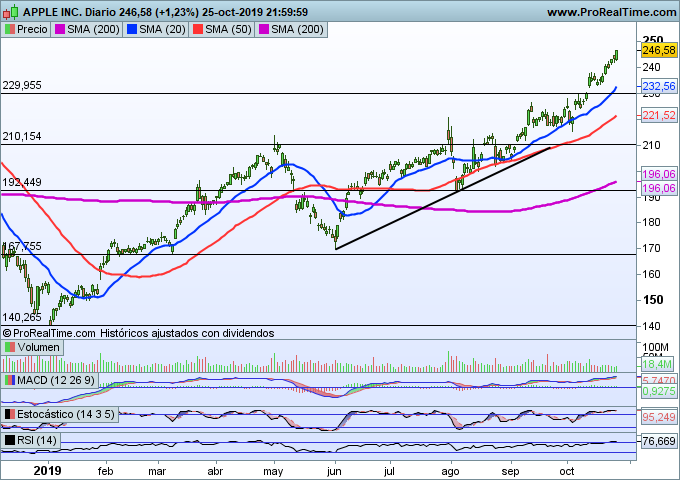Click the mar month label

tap(157, 471)
